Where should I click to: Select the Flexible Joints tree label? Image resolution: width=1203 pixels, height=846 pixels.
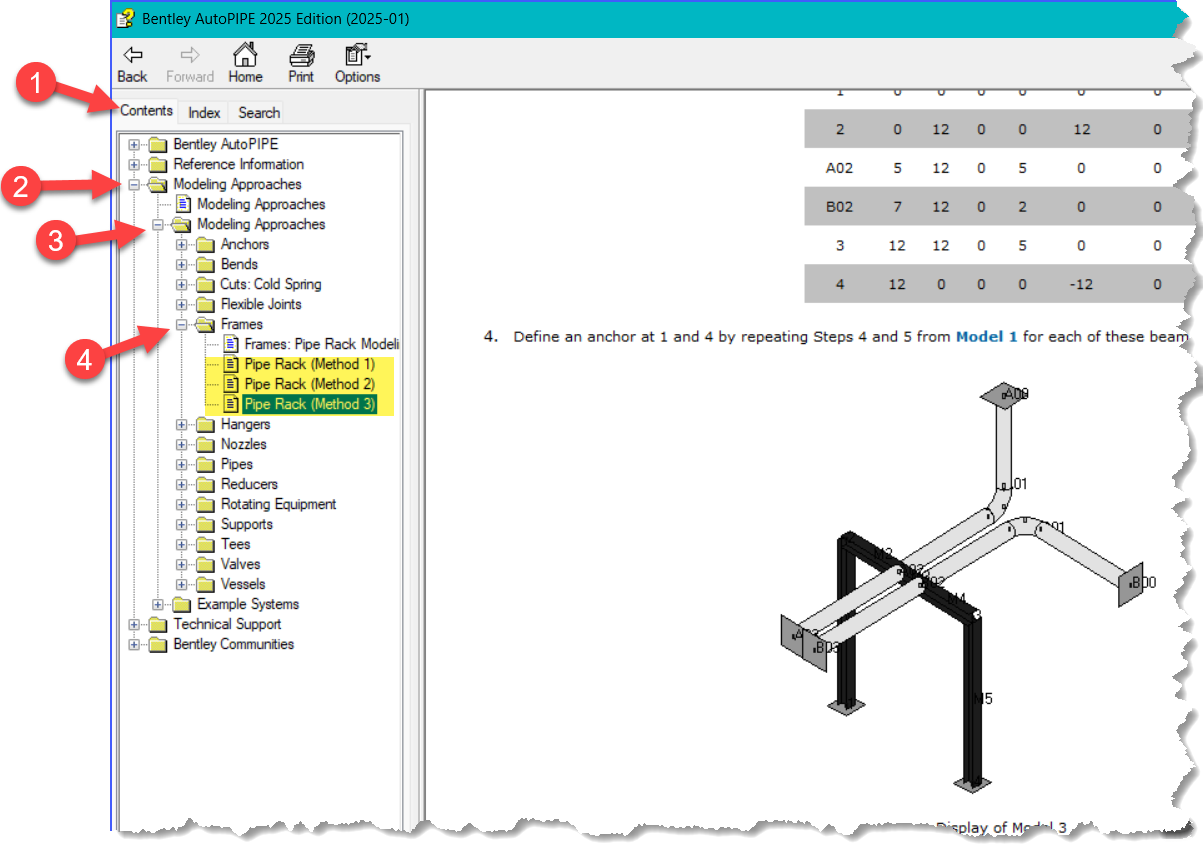coord(261,304)
